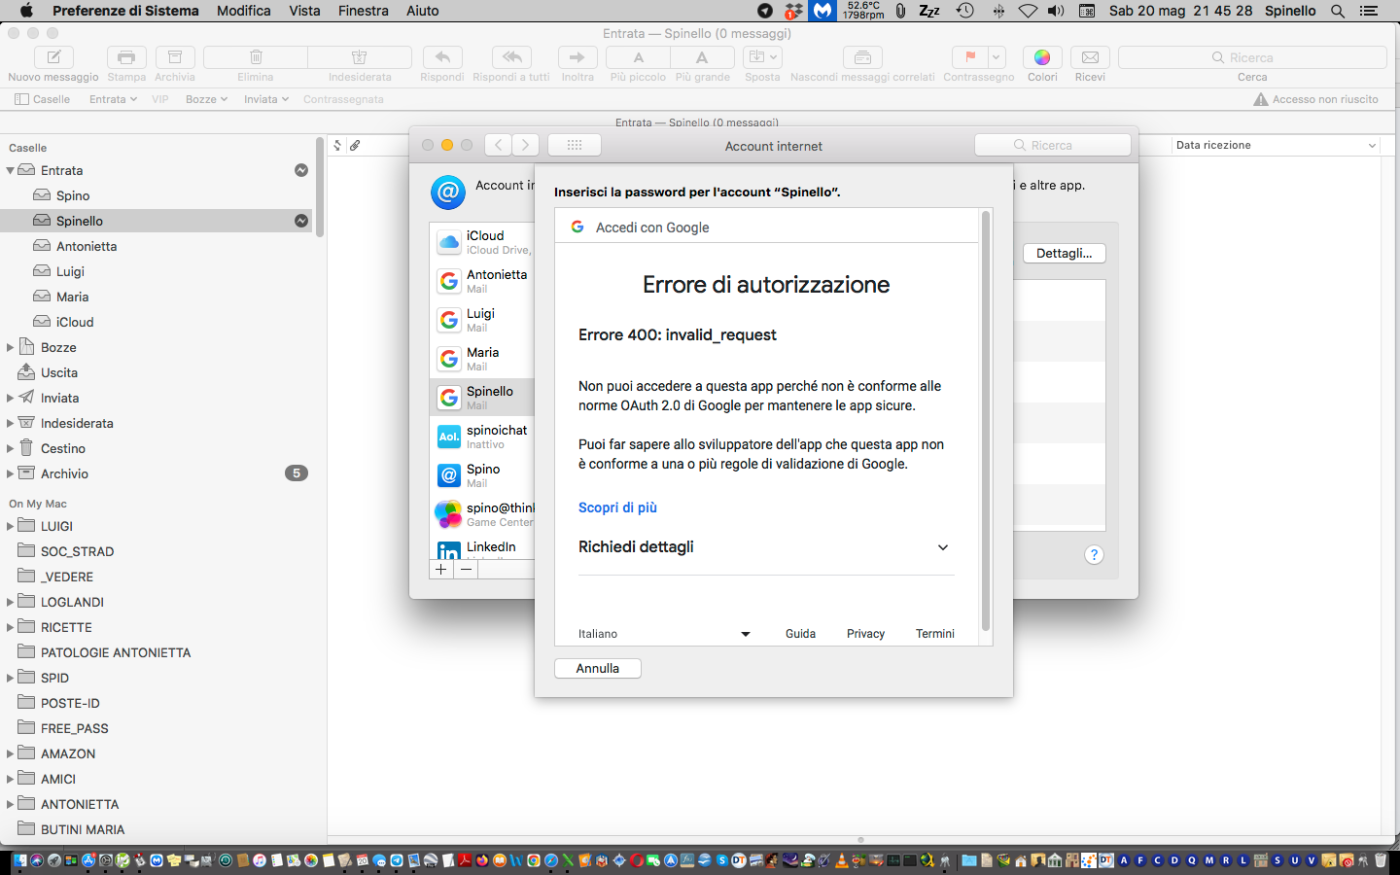1400x875 pixels.
Task: Open the Modifica menu
Action: 244,11
